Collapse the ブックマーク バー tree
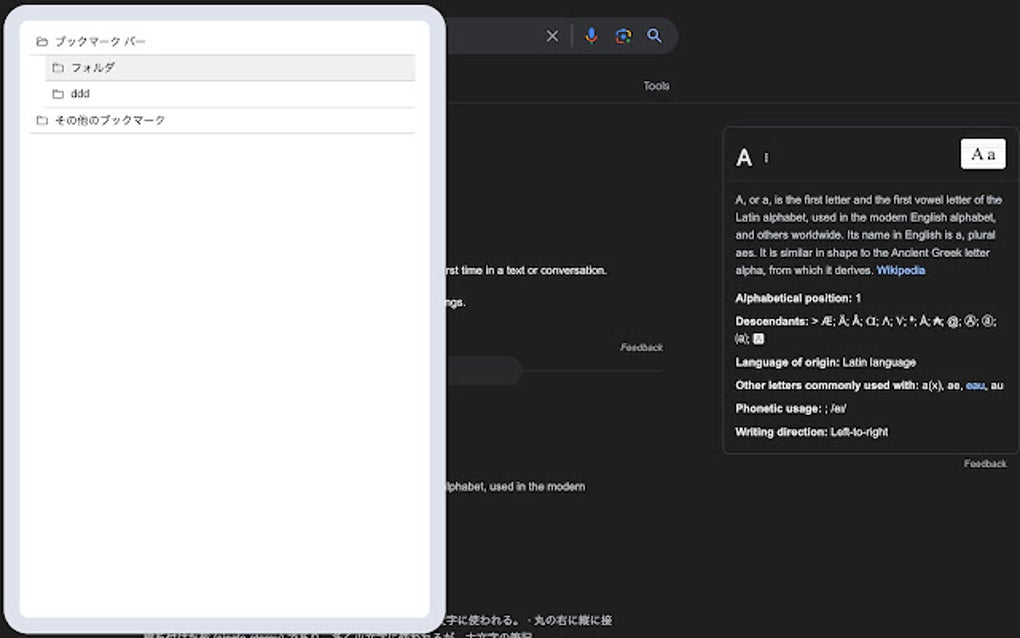The width and height of the screenshot is (1020, 638). (x=41, y=41)
